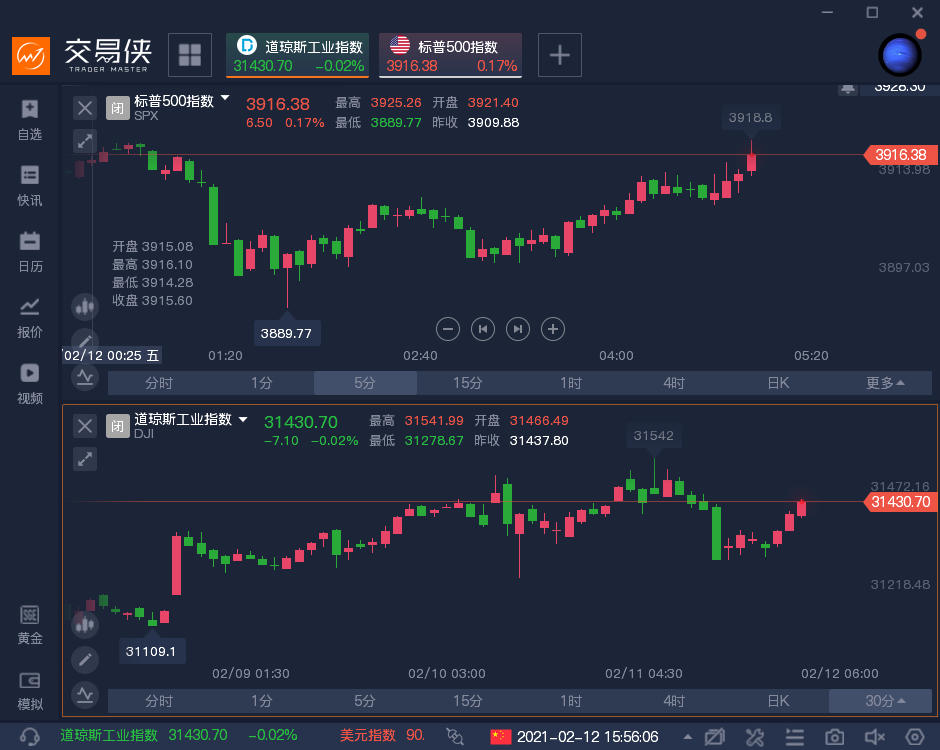Viewport: 940px width, 750px height.
Task: Open the 标普500指数 symbol selector dropdown
Action: [225, 98]
